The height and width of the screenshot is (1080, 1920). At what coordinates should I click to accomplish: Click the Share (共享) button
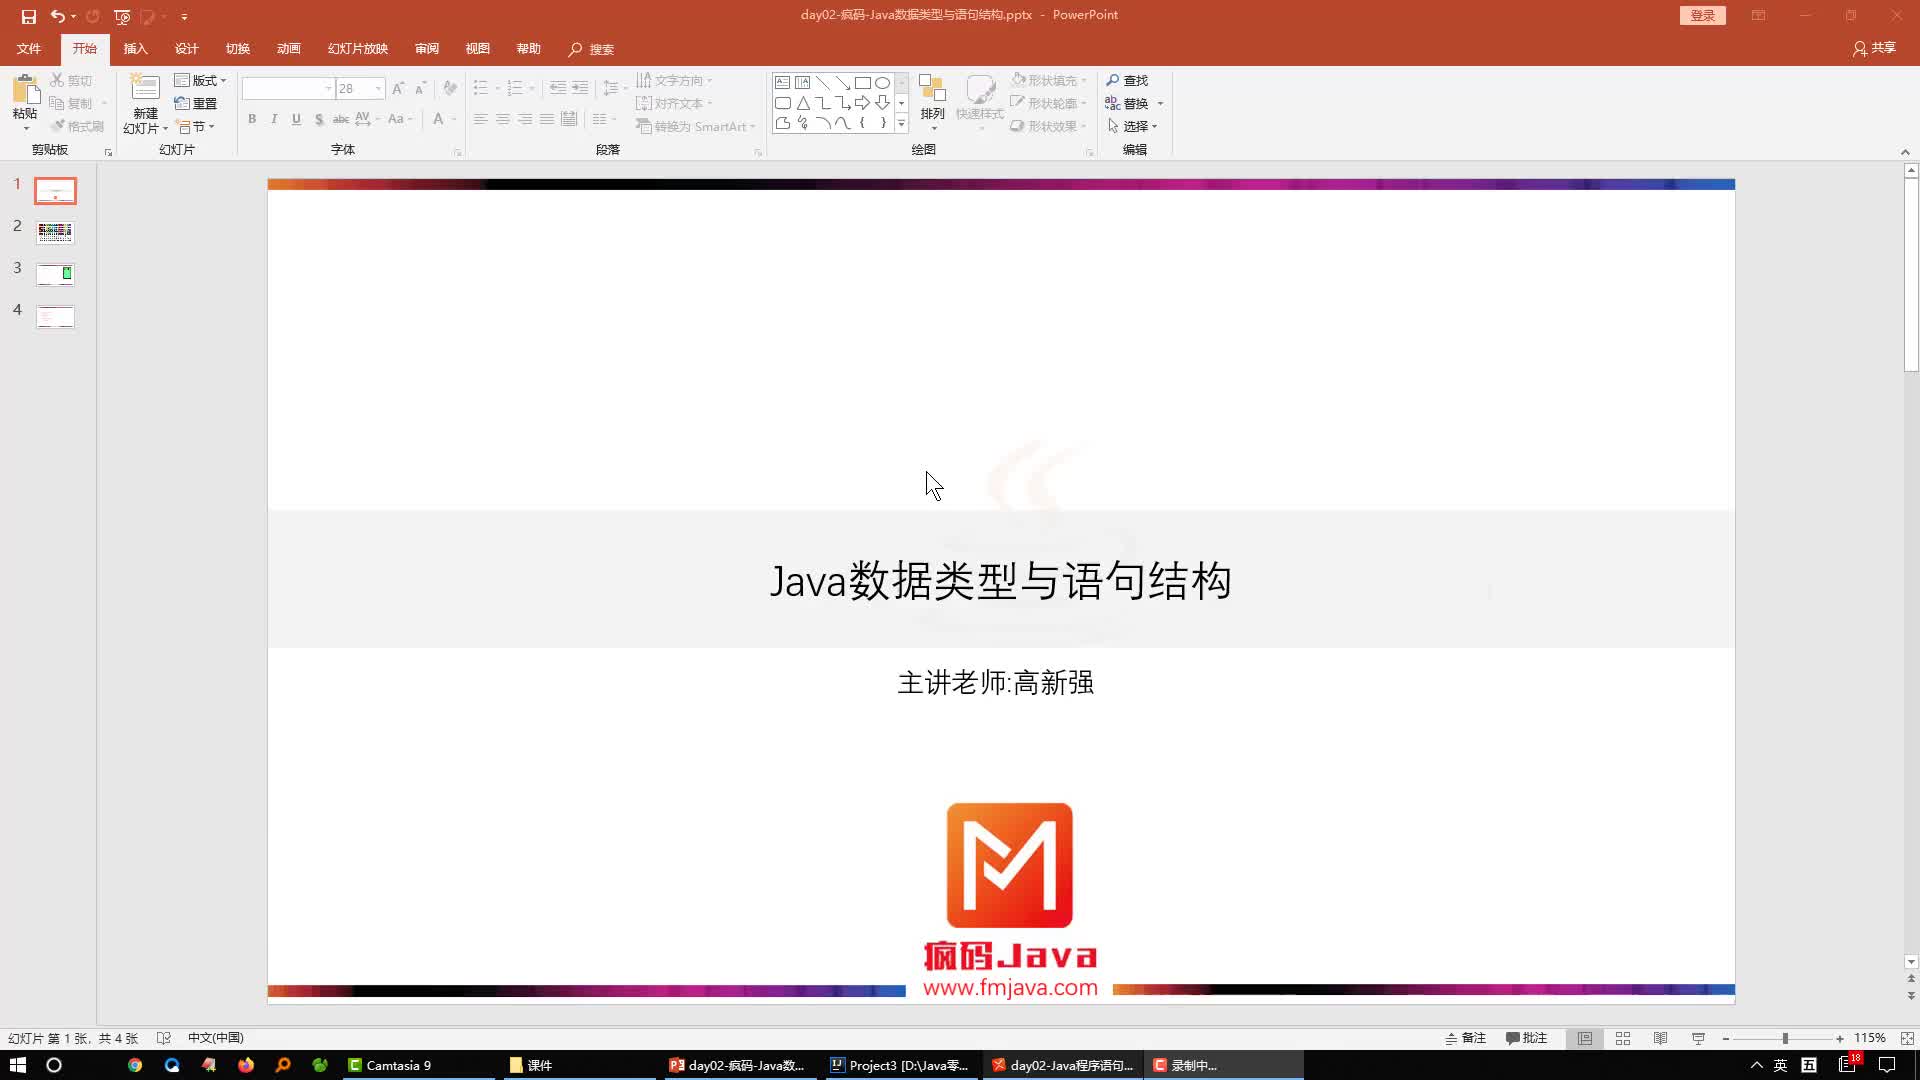pos(1874,48)
